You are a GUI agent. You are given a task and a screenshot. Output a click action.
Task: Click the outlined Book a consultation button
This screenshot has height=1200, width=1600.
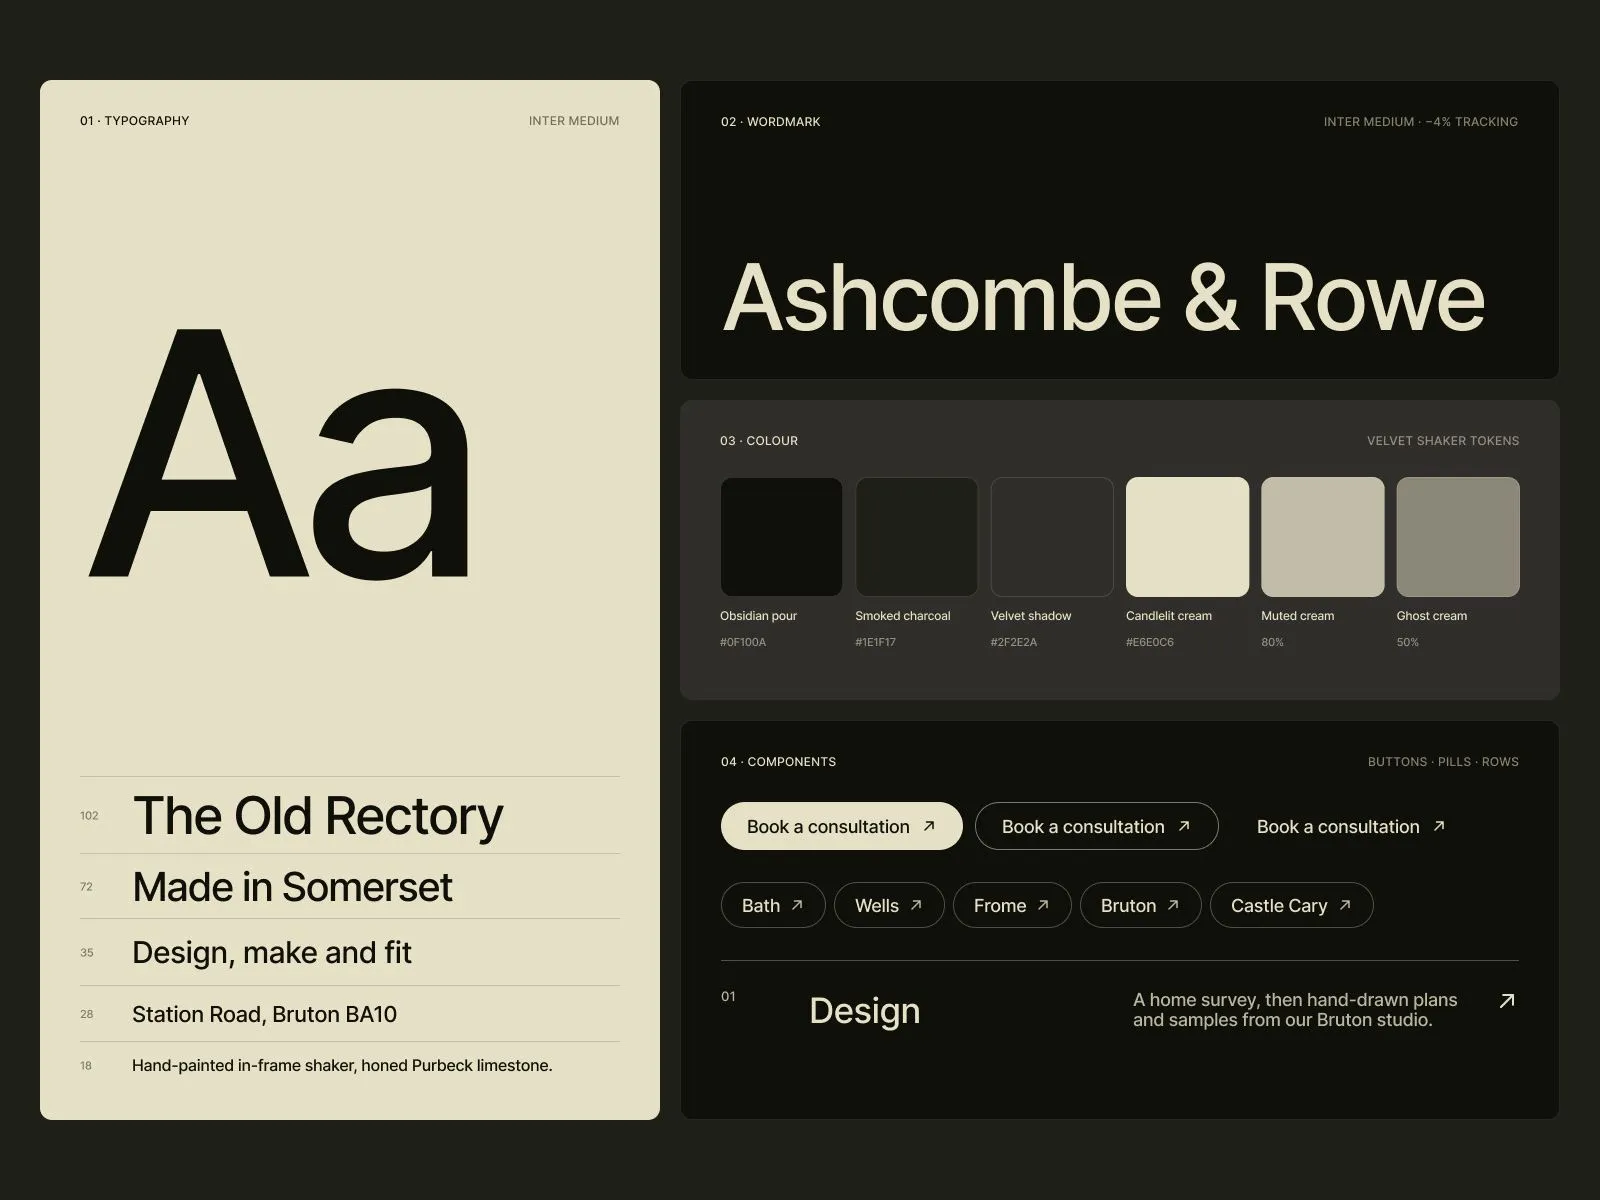pos(1096,826)
